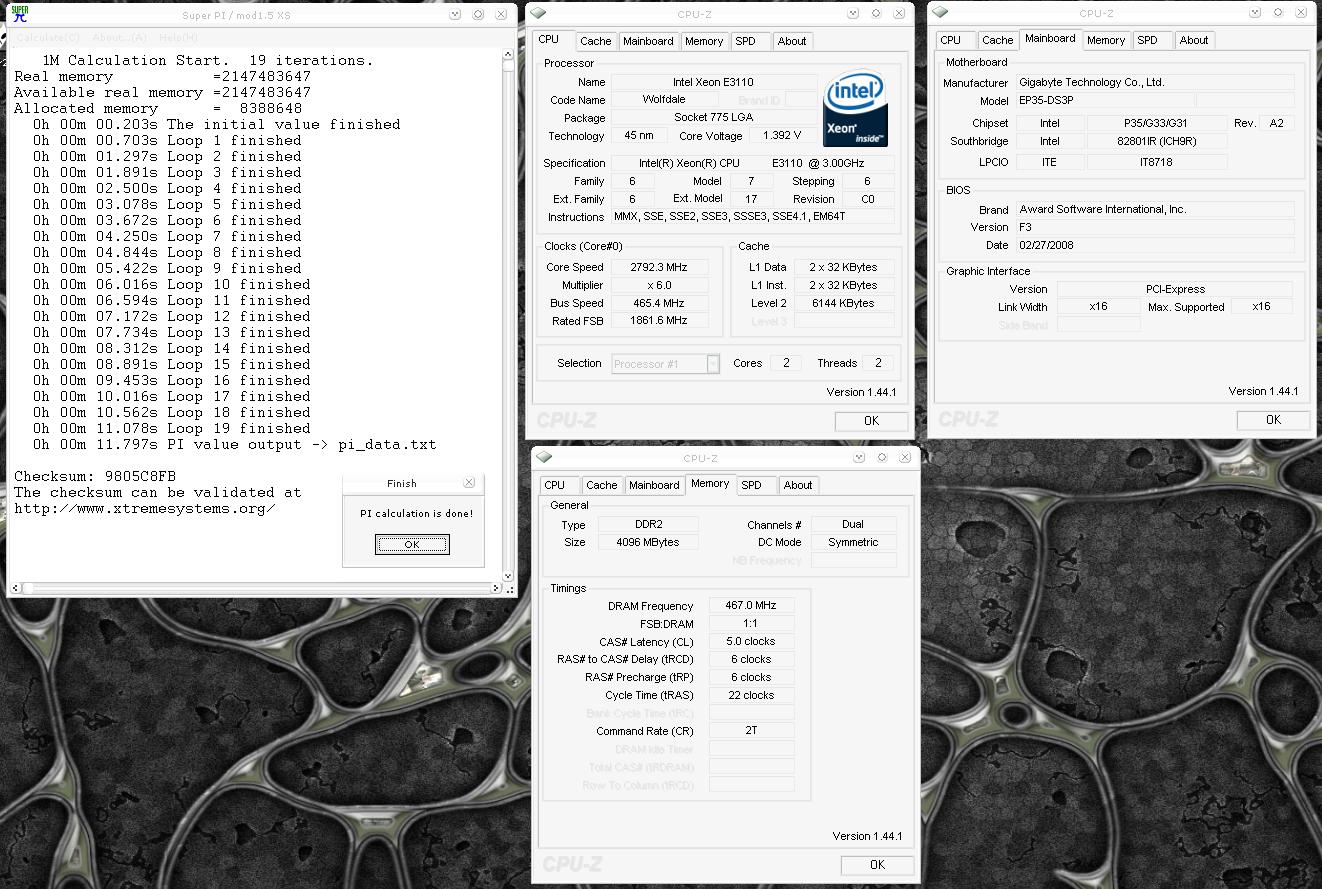Screen dimensions: 1322x889
Task: Click the EP35-DS3P model field
Action: [1105, 101]
